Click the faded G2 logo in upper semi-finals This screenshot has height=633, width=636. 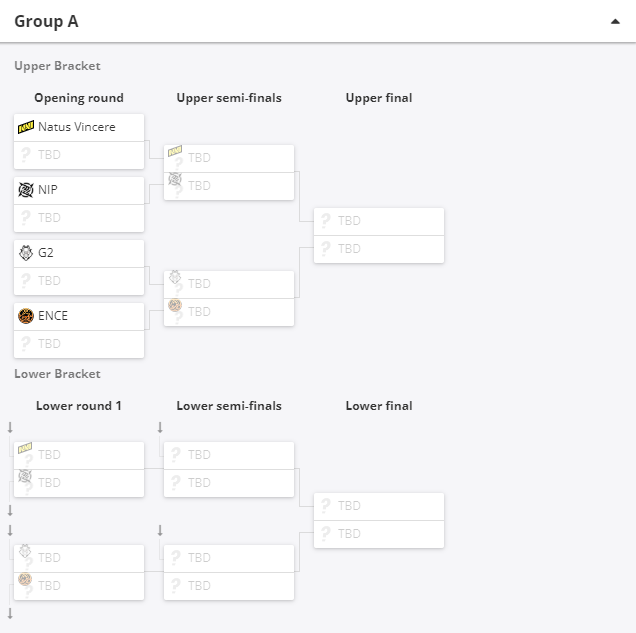point(175,277)
